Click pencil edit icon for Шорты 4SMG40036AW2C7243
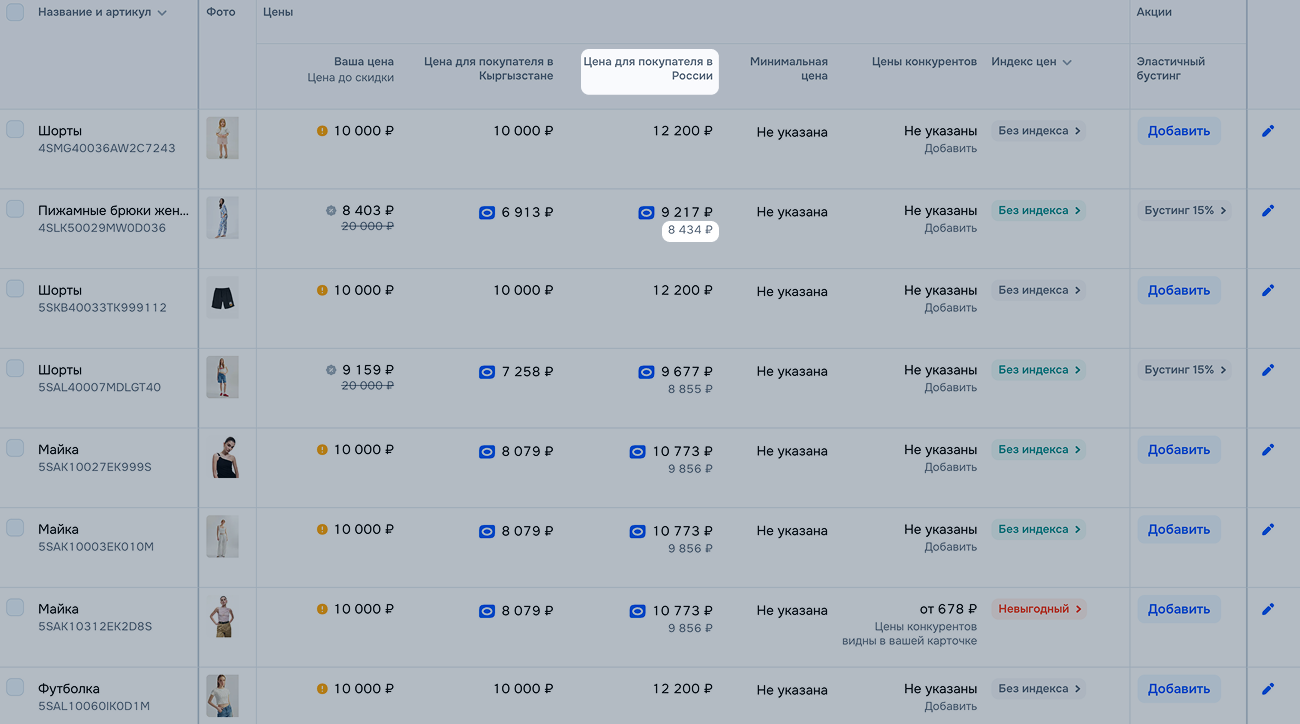 pyautogui.click(x=1268, y=131)
